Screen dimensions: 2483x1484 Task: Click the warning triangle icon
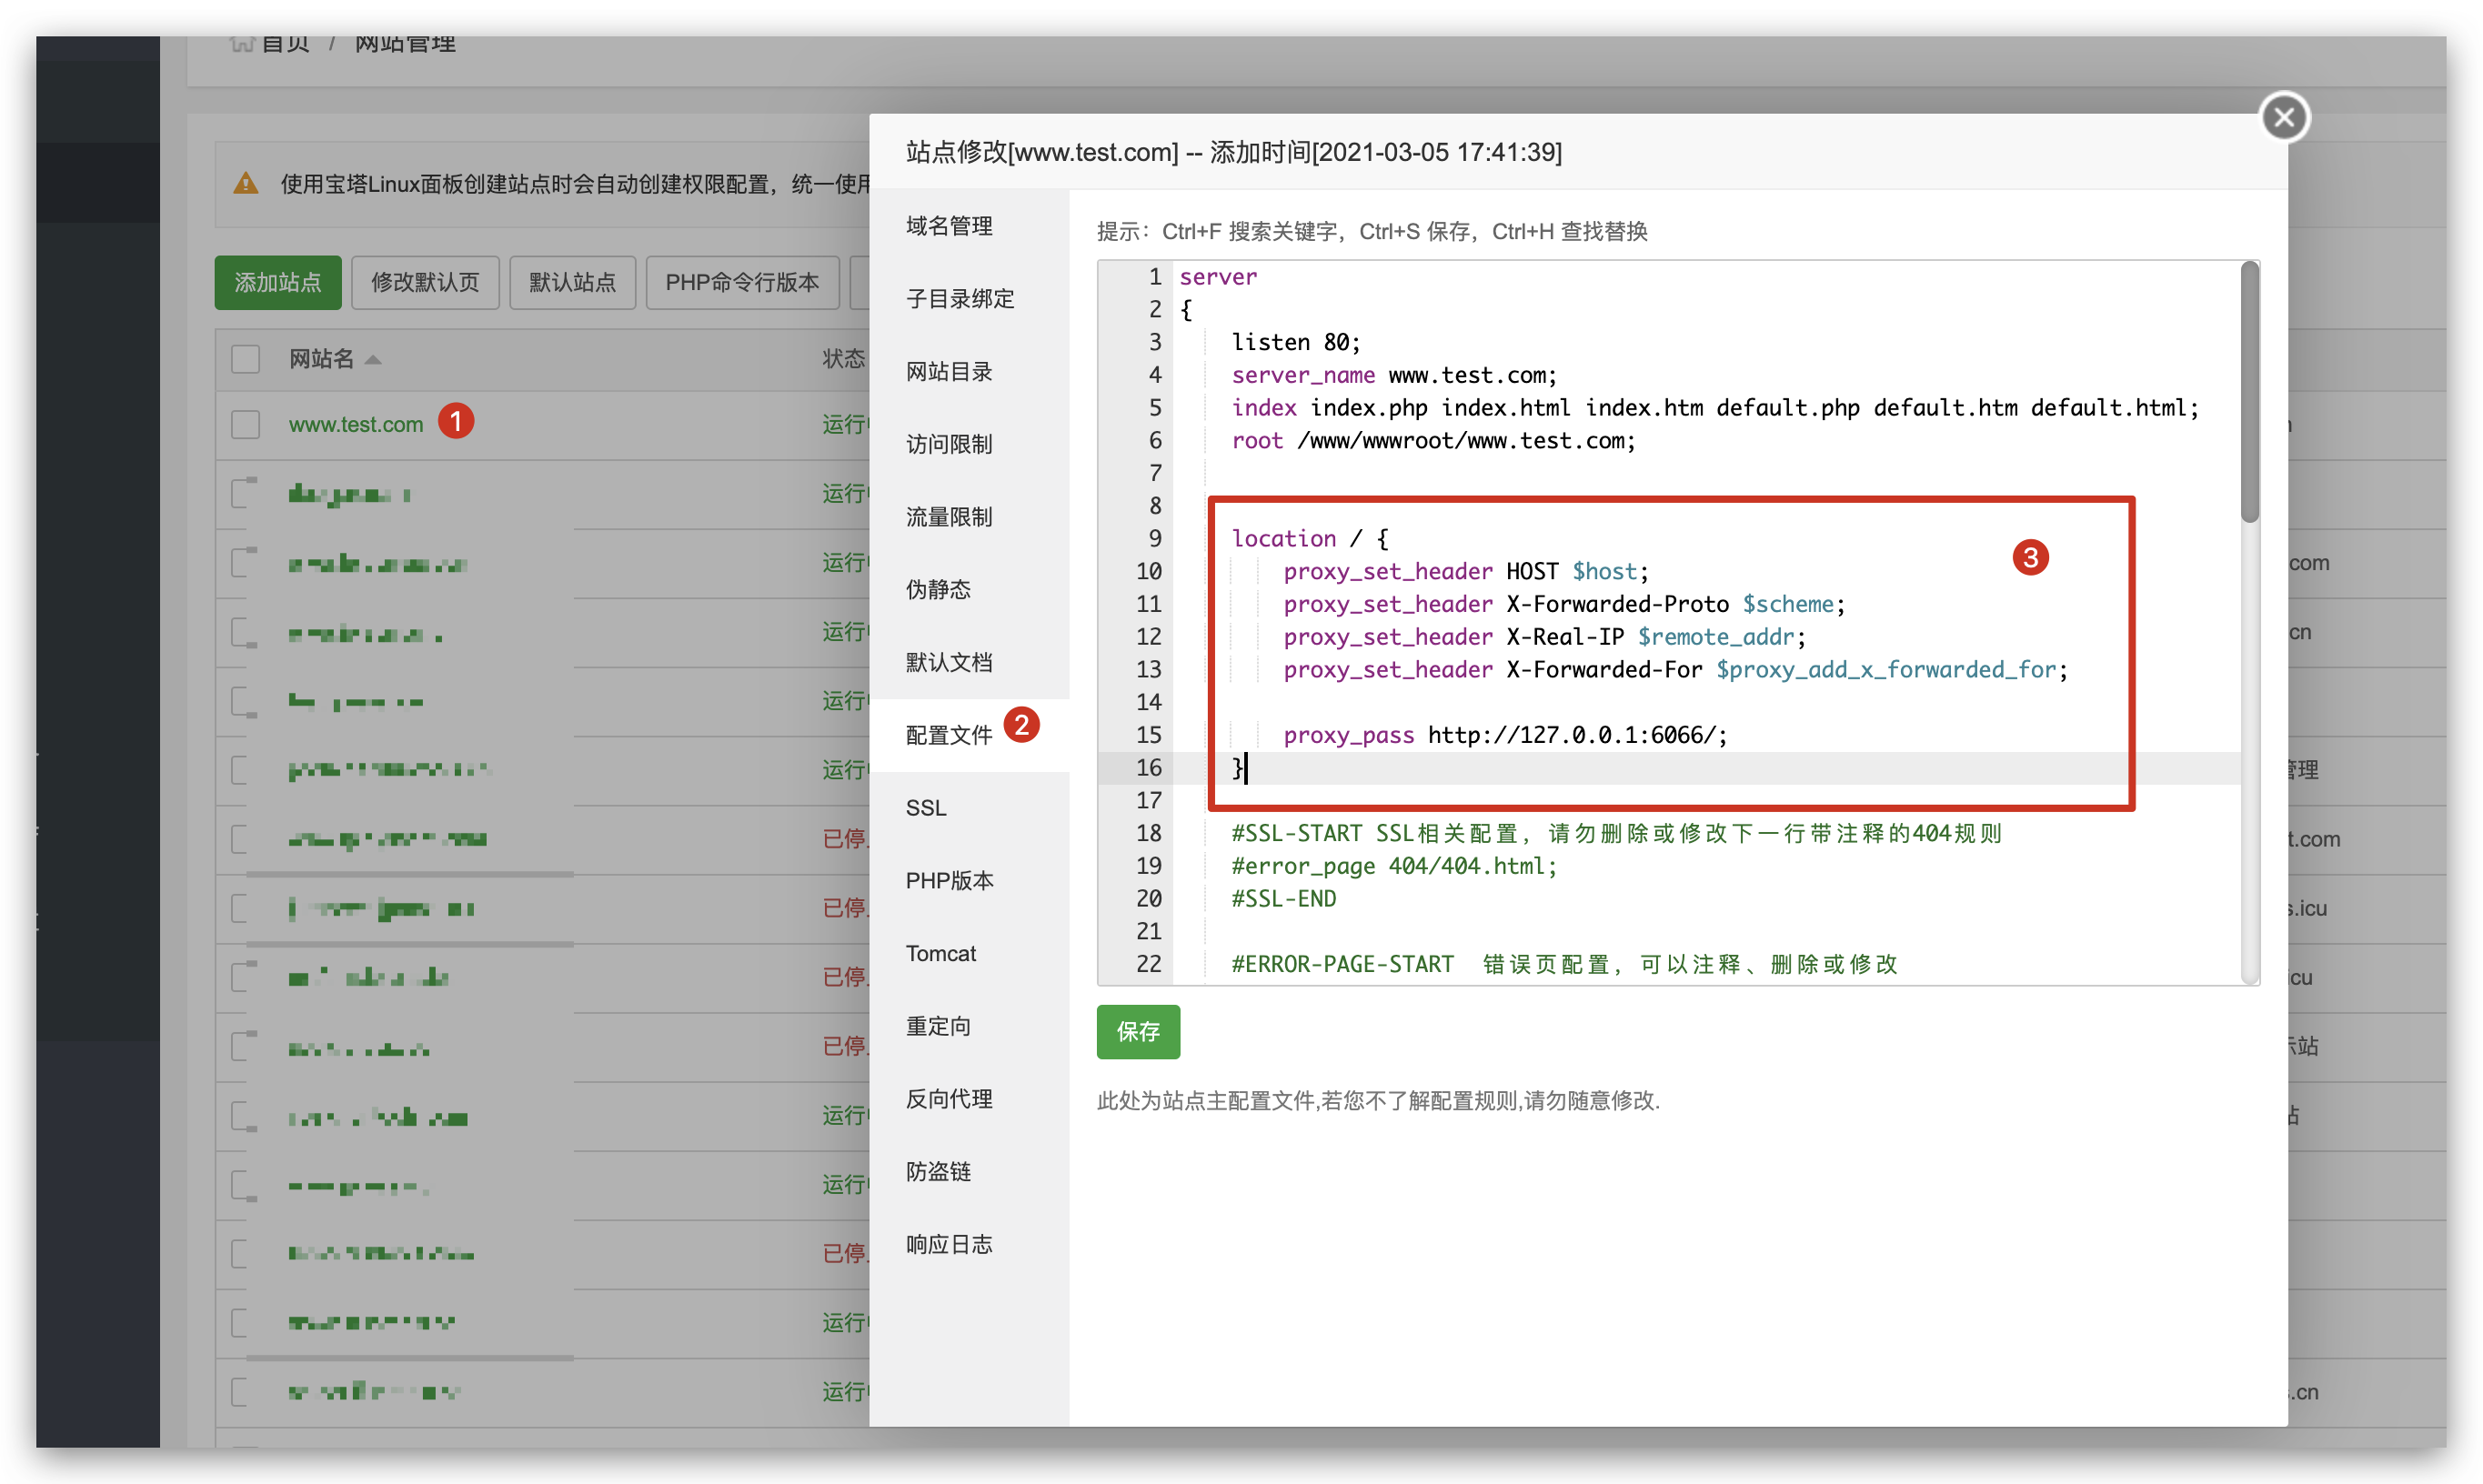(x=246, y=183)
